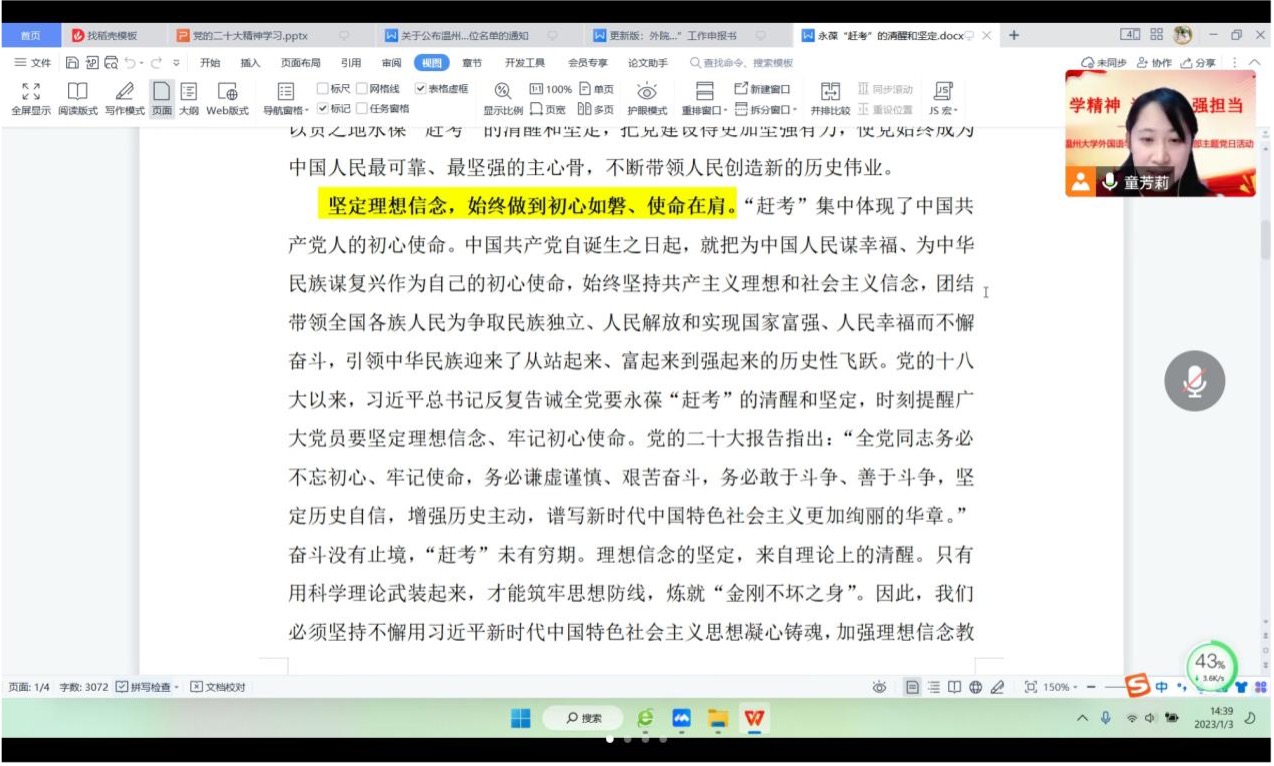This screenshot has width=1274, height=766.
Task: Open the Zoom ratio dialog
Action: (x=502, y=98)
